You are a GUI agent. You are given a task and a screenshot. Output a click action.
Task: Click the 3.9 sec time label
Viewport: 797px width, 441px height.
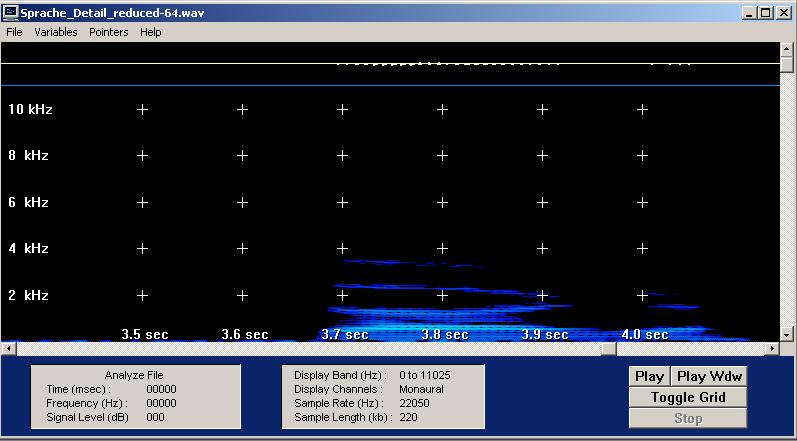pyautogui.click(x=545, y=334)
